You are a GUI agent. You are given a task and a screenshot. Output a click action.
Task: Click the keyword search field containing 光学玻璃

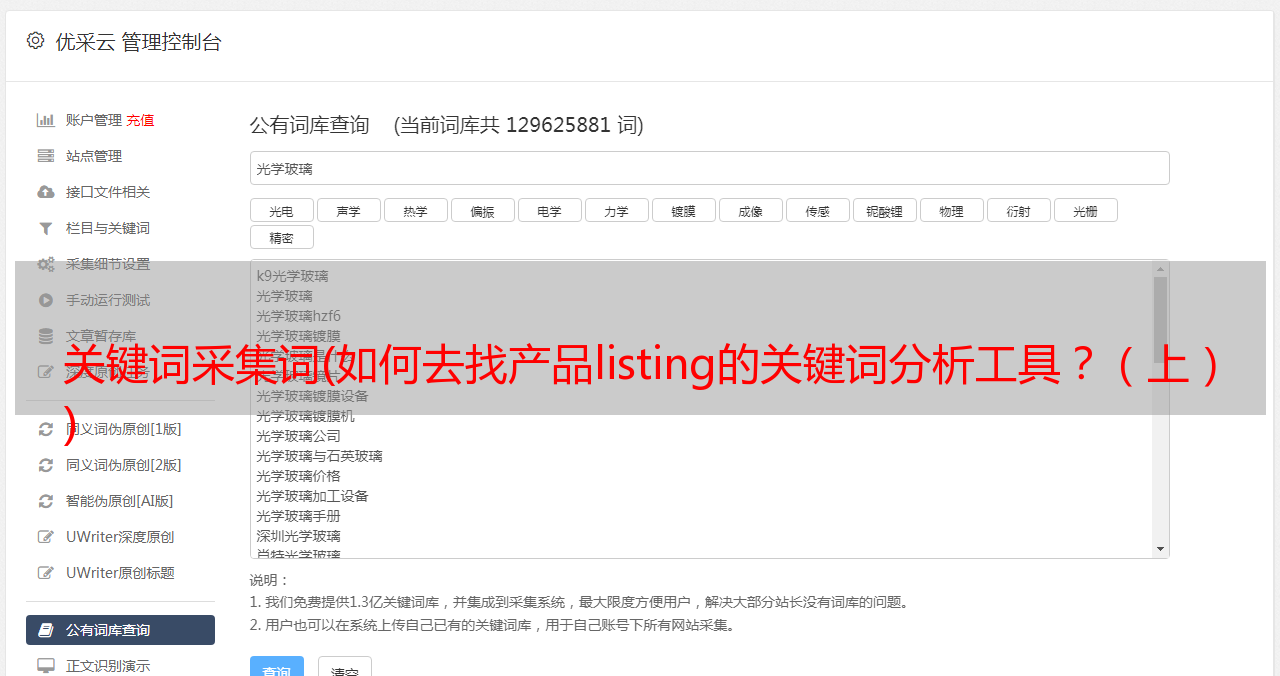[x=709, y=168]
